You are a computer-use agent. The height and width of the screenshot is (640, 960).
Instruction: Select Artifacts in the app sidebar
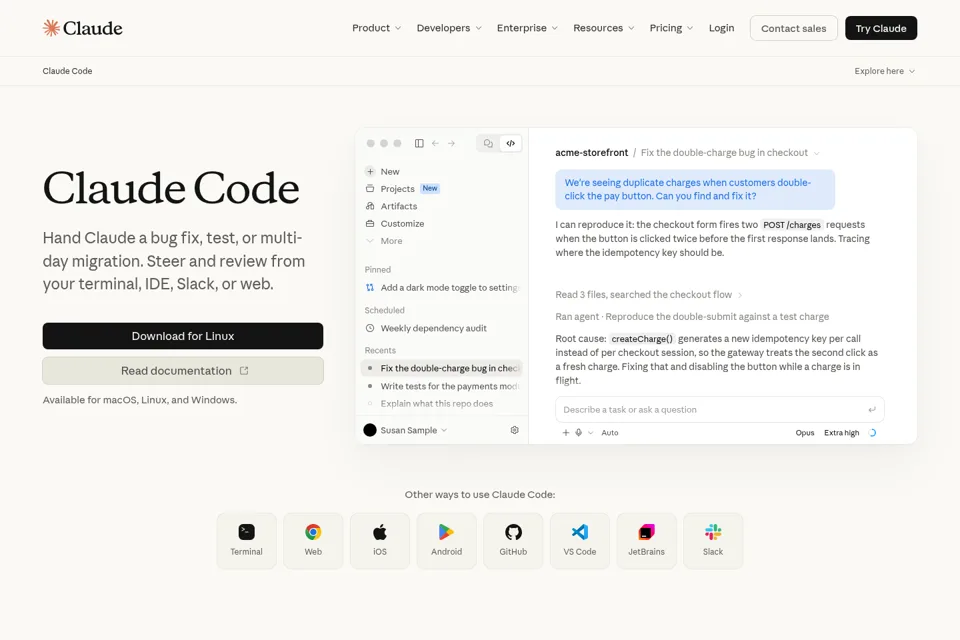pyautogui.click(x=399, y=206)
